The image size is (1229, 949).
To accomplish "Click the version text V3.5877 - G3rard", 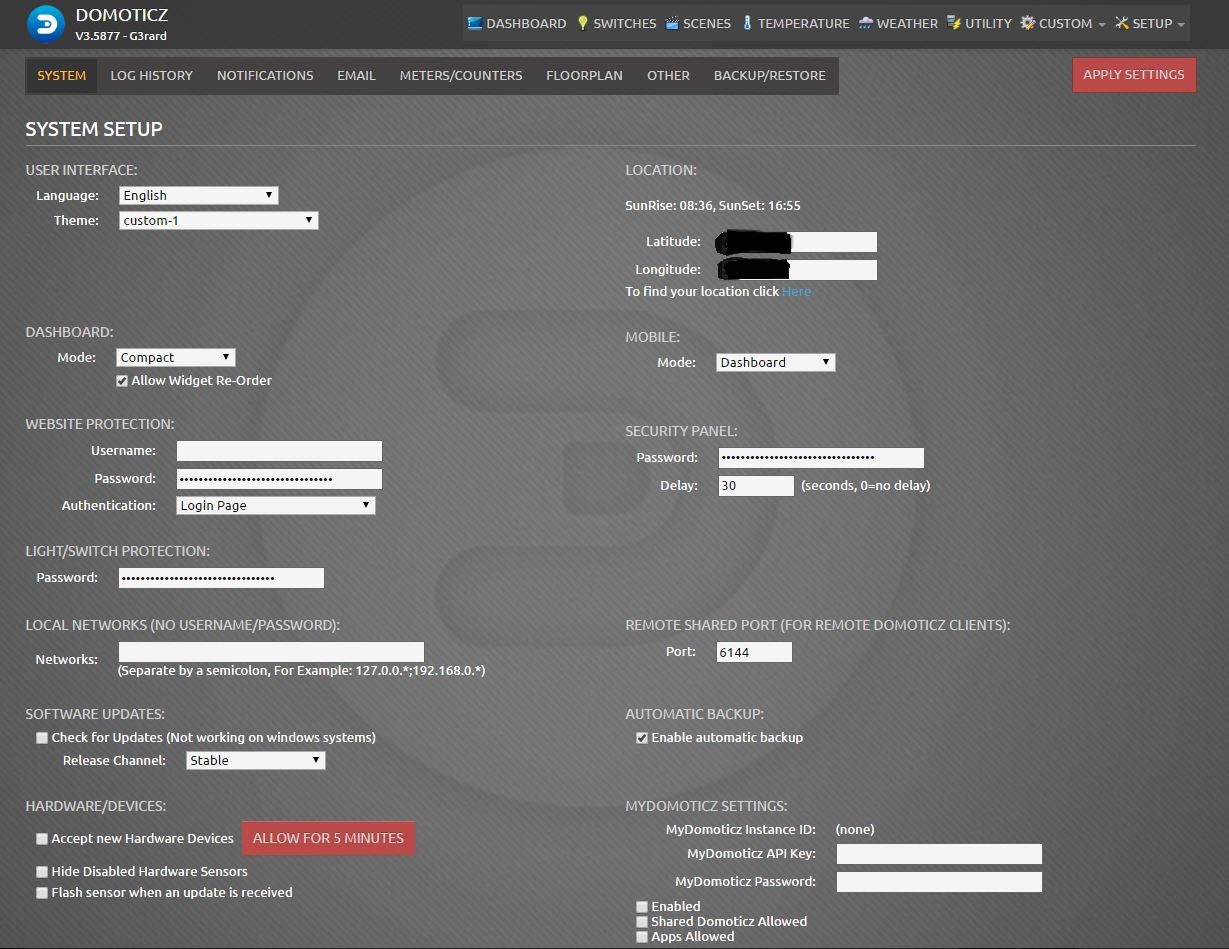I will click(123, 36).
